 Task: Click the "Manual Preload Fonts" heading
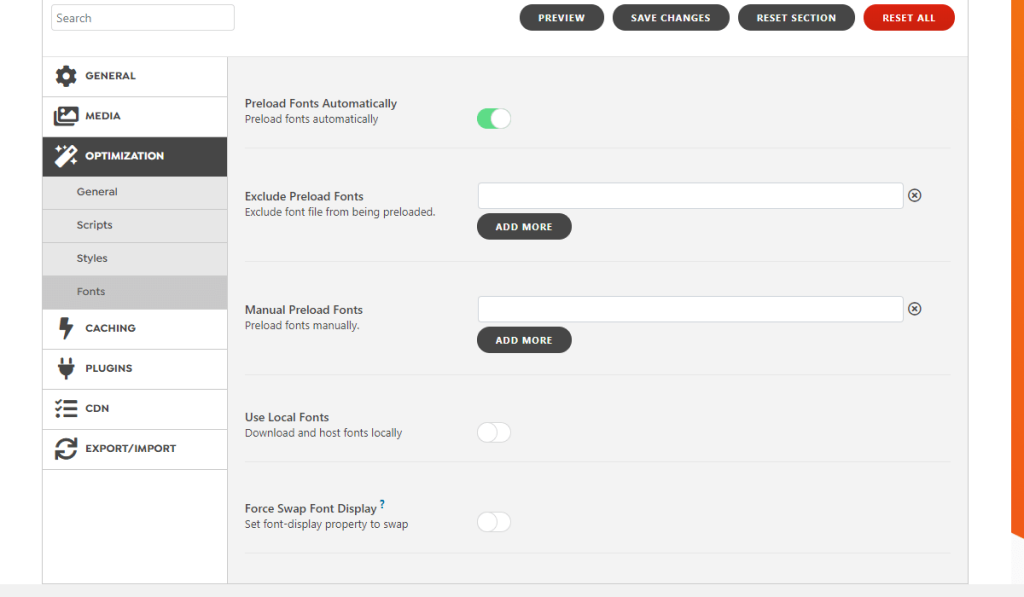point(304,310)
